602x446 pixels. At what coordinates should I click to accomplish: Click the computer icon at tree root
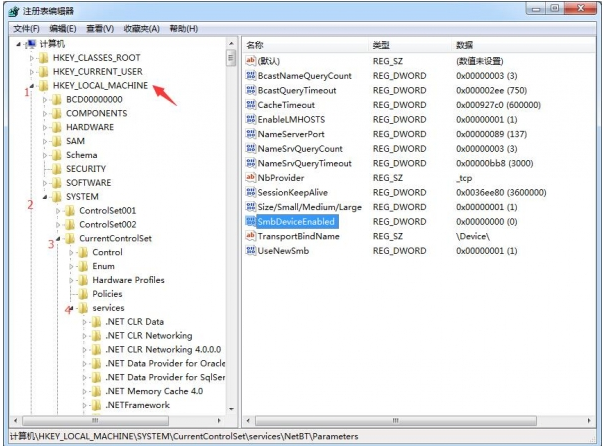(x=31, y=44)
